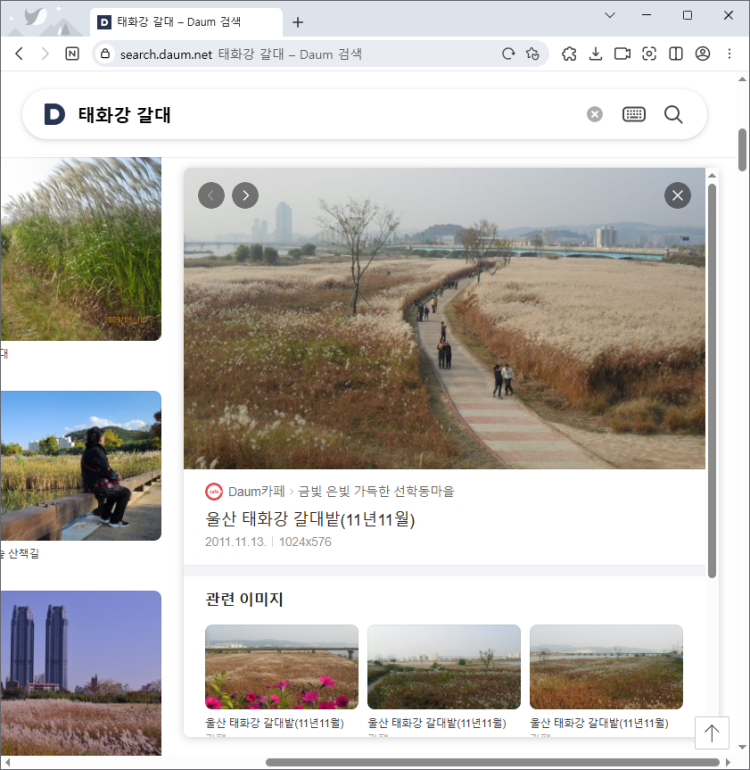Open the virtual keyboard input icon
This screenshot has width=750, height=770.
(634, 115)
